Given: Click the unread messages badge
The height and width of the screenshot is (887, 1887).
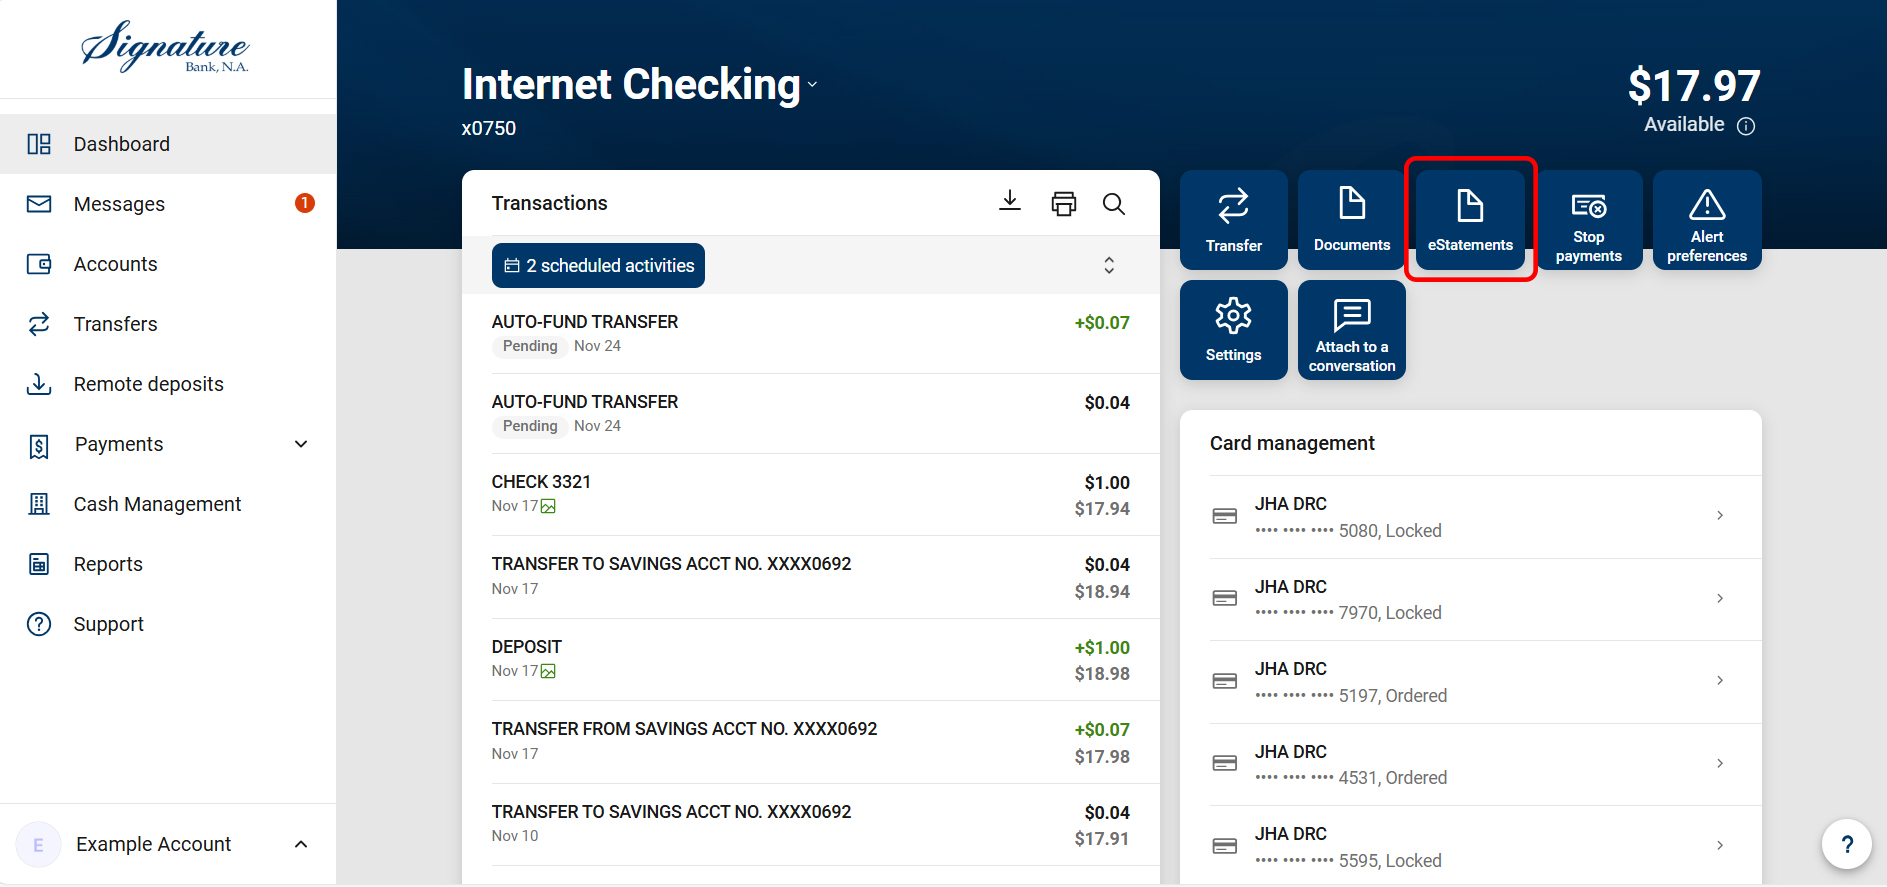Looking at the screenshot, I should [x=305, y=203].
